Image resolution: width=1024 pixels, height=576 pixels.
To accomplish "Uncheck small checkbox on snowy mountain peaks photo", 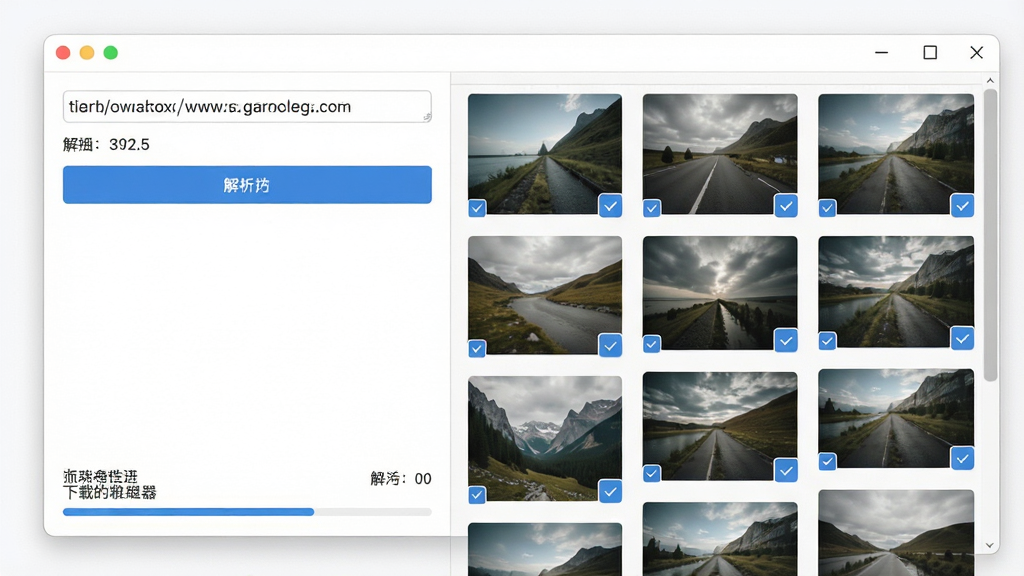I will (477, 495).
